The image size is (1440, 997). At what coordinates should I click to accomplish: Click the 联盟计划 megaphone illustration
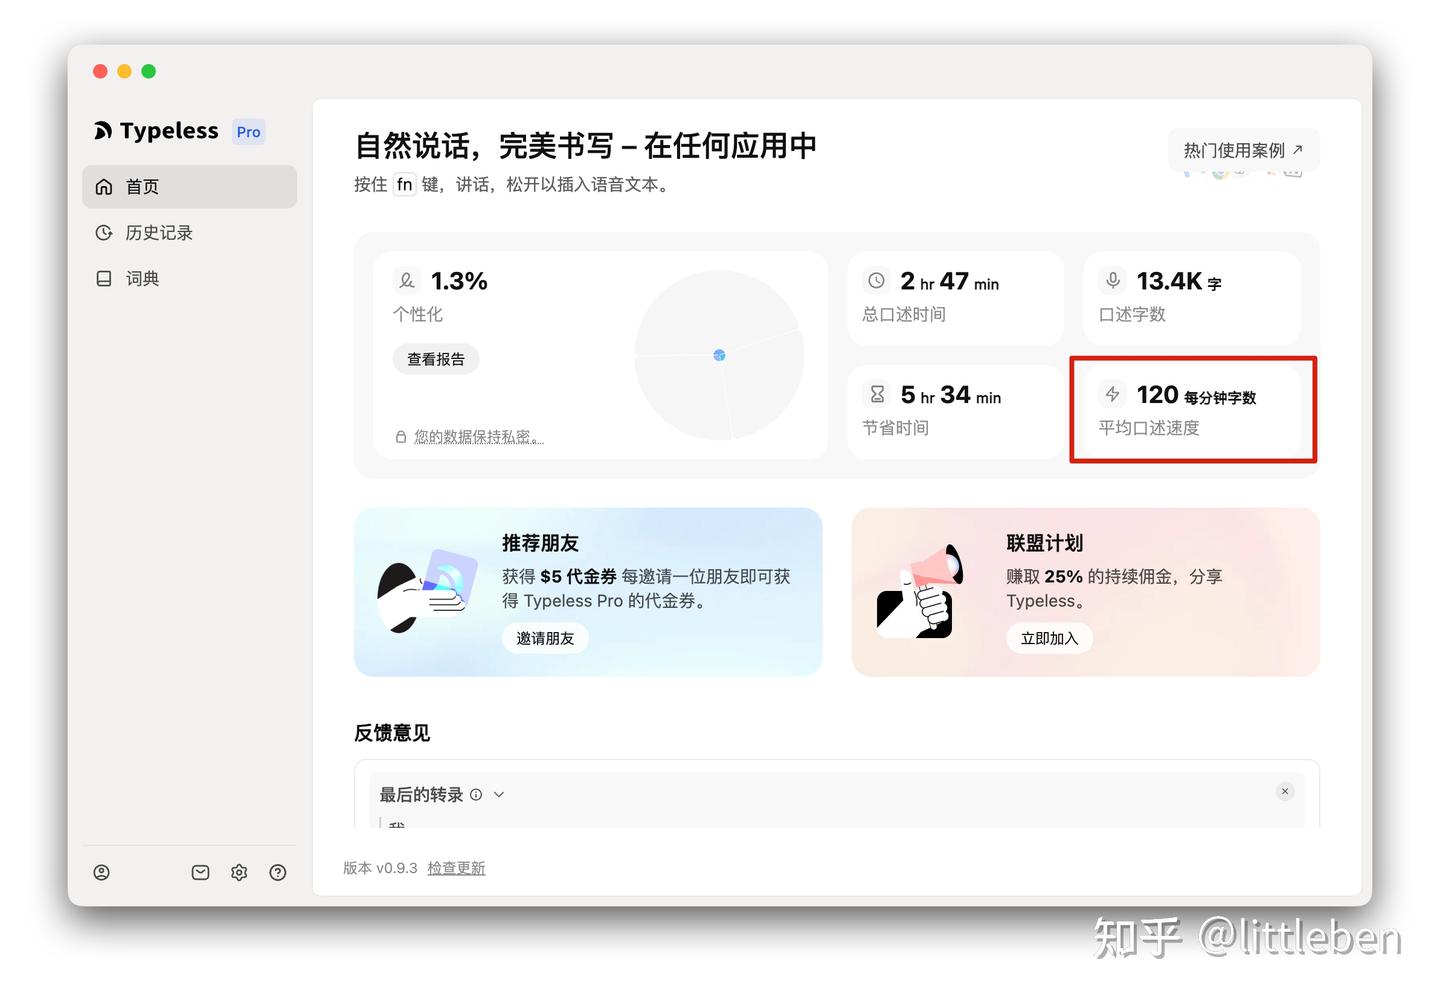pyautogui.click(x=920, y=591)
